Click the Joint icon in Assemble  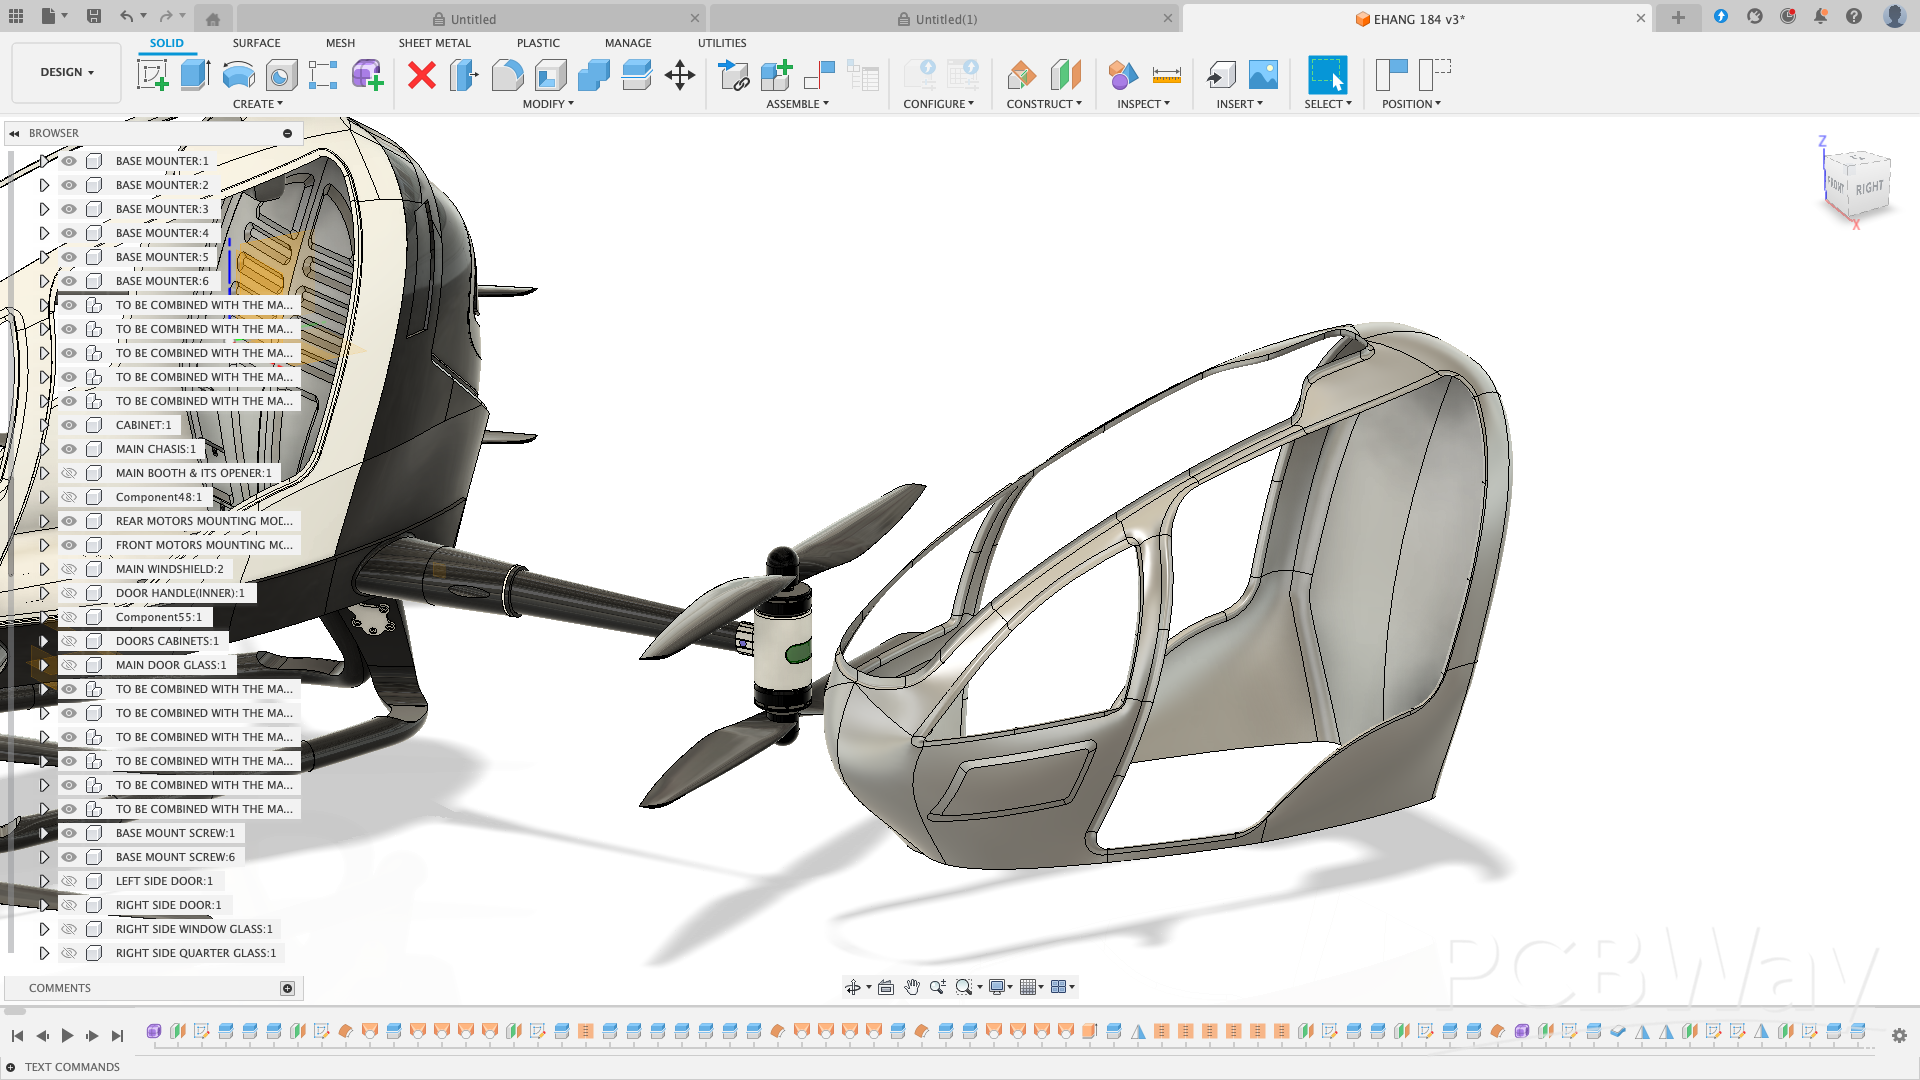click(x=820, y=75)
